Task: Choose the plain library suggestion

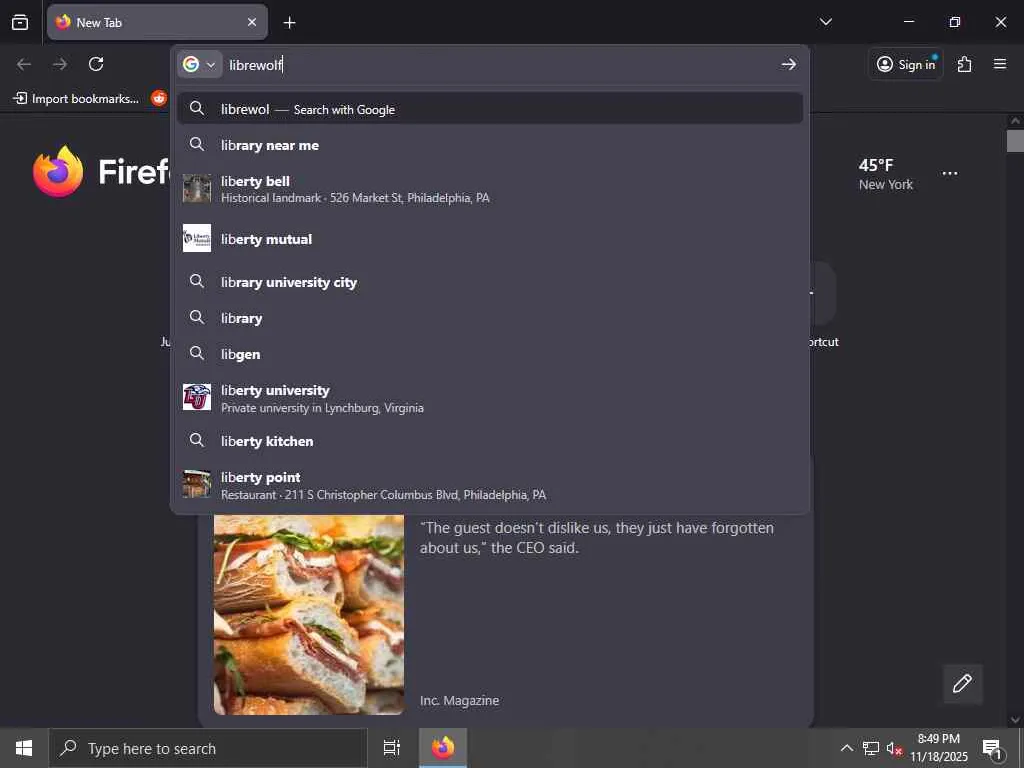Action: point(490,318)
